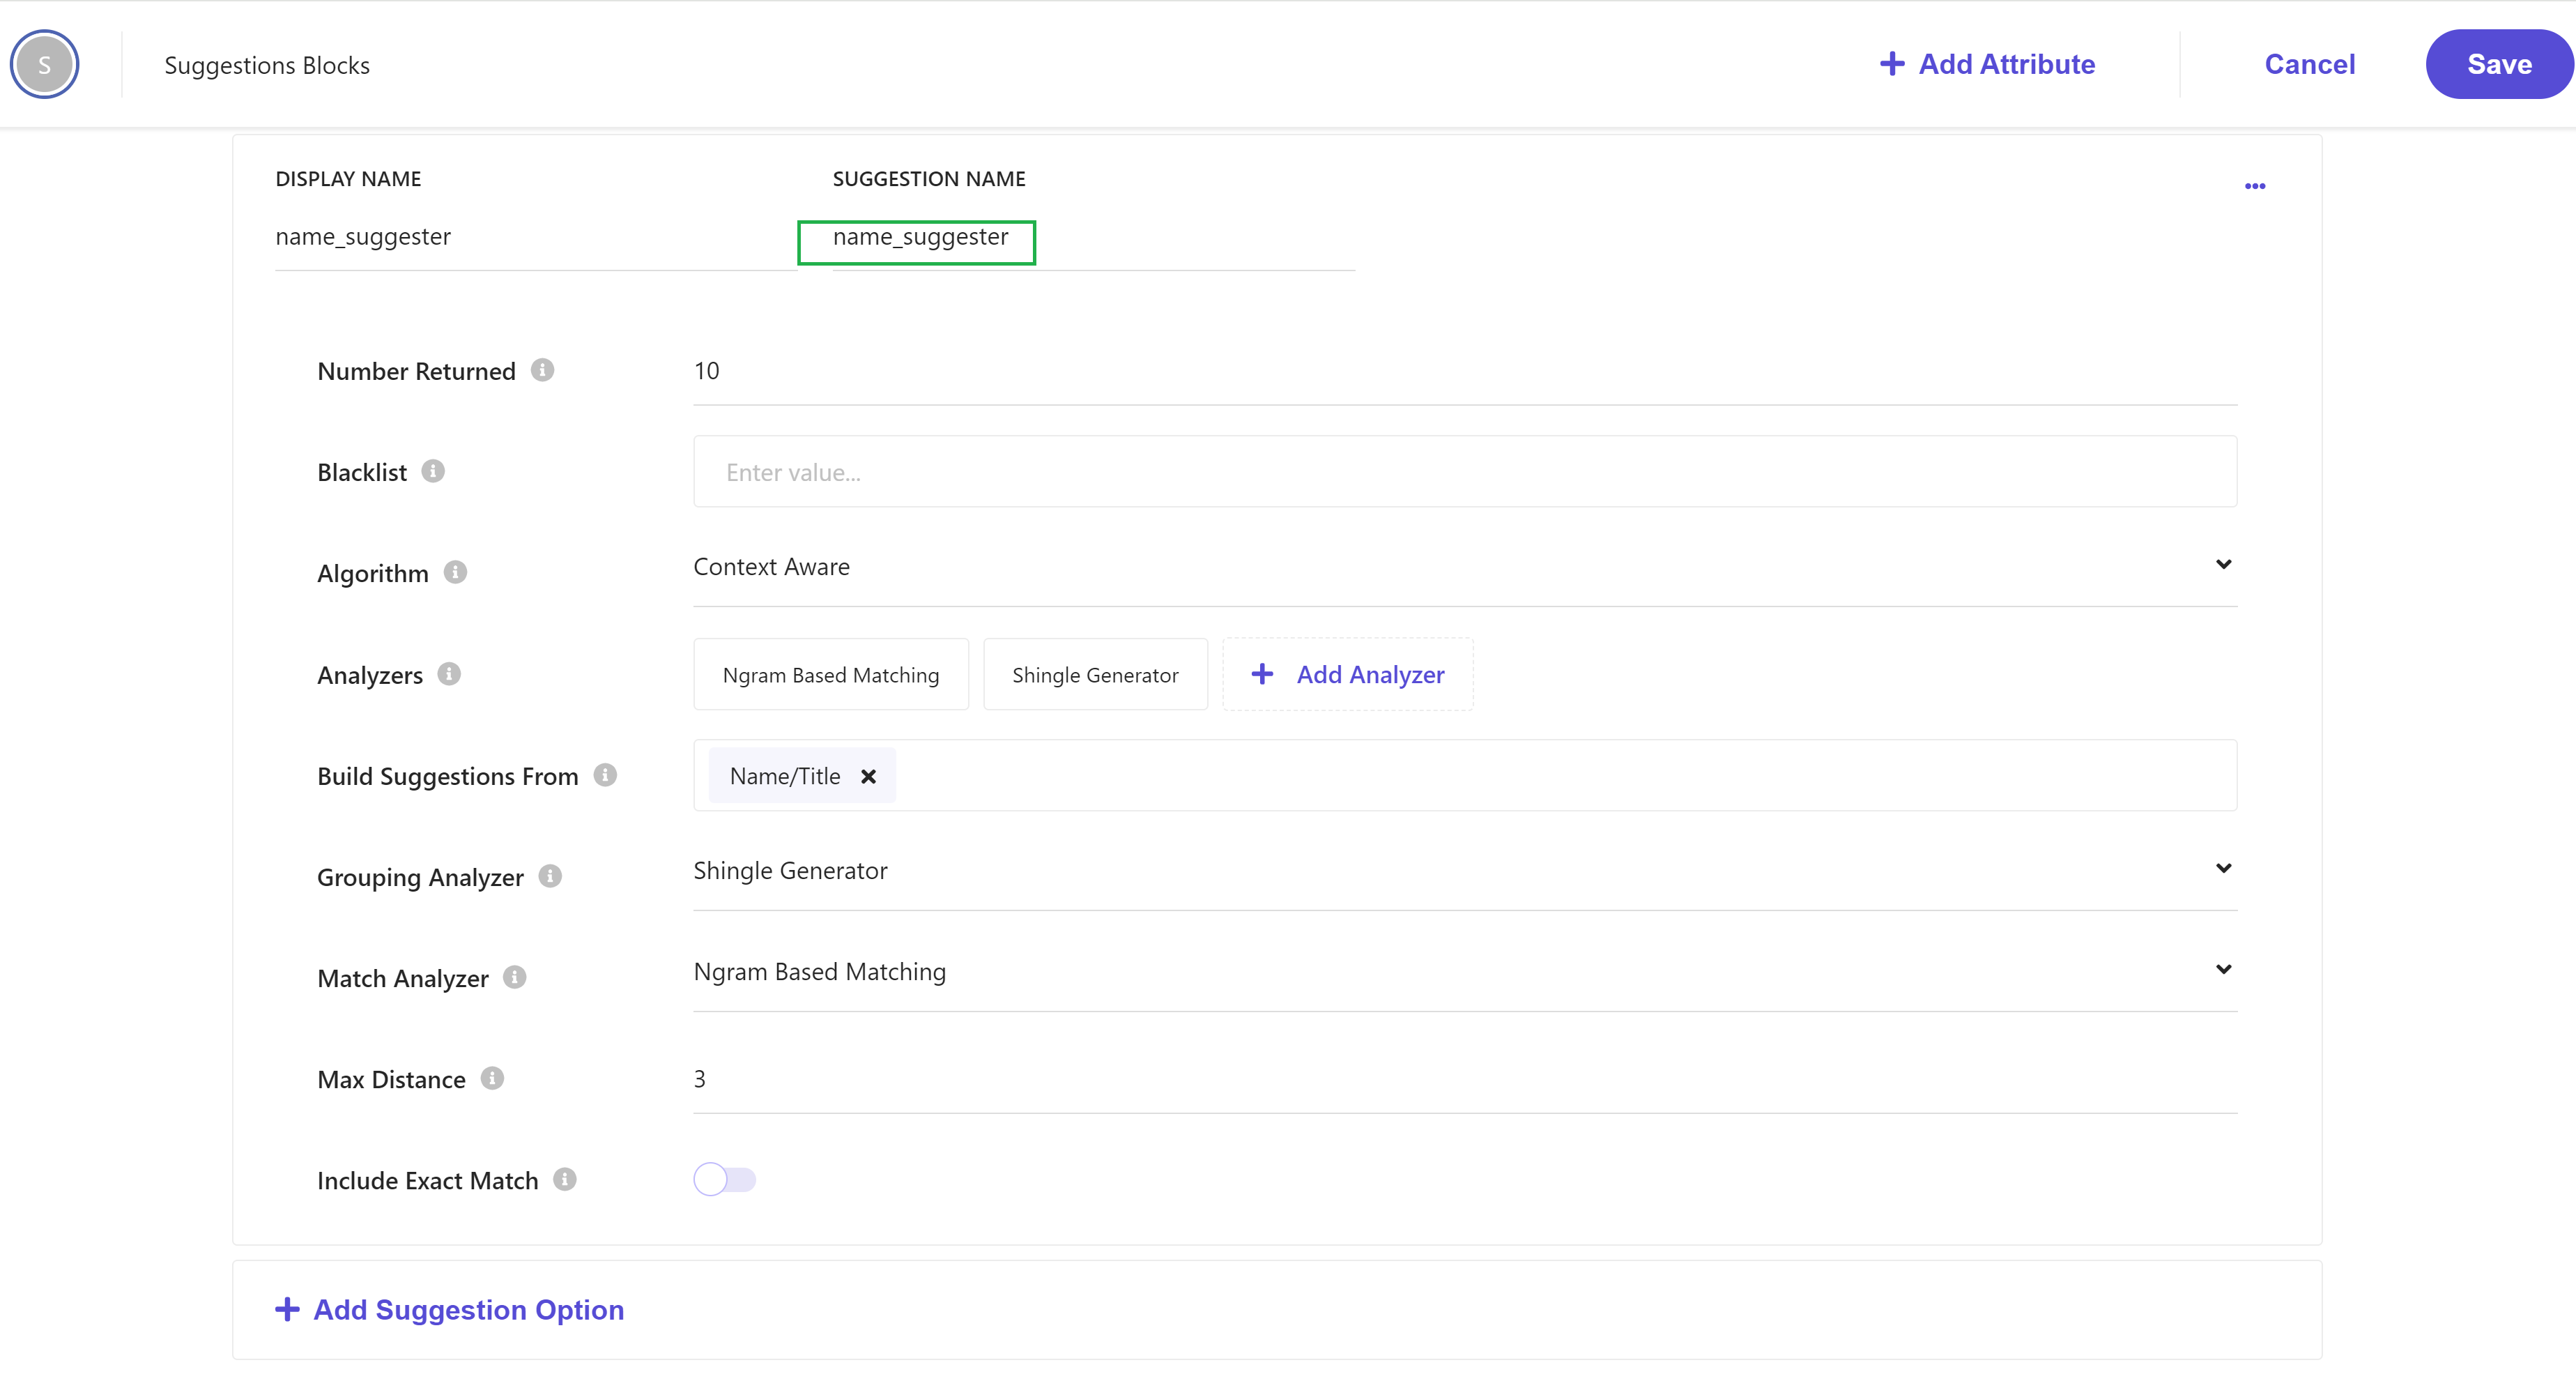This screenshot has height=1381, width=2576.
Task: Toggle the Include Exact Match switch
Action: [x=724, y=1178]
